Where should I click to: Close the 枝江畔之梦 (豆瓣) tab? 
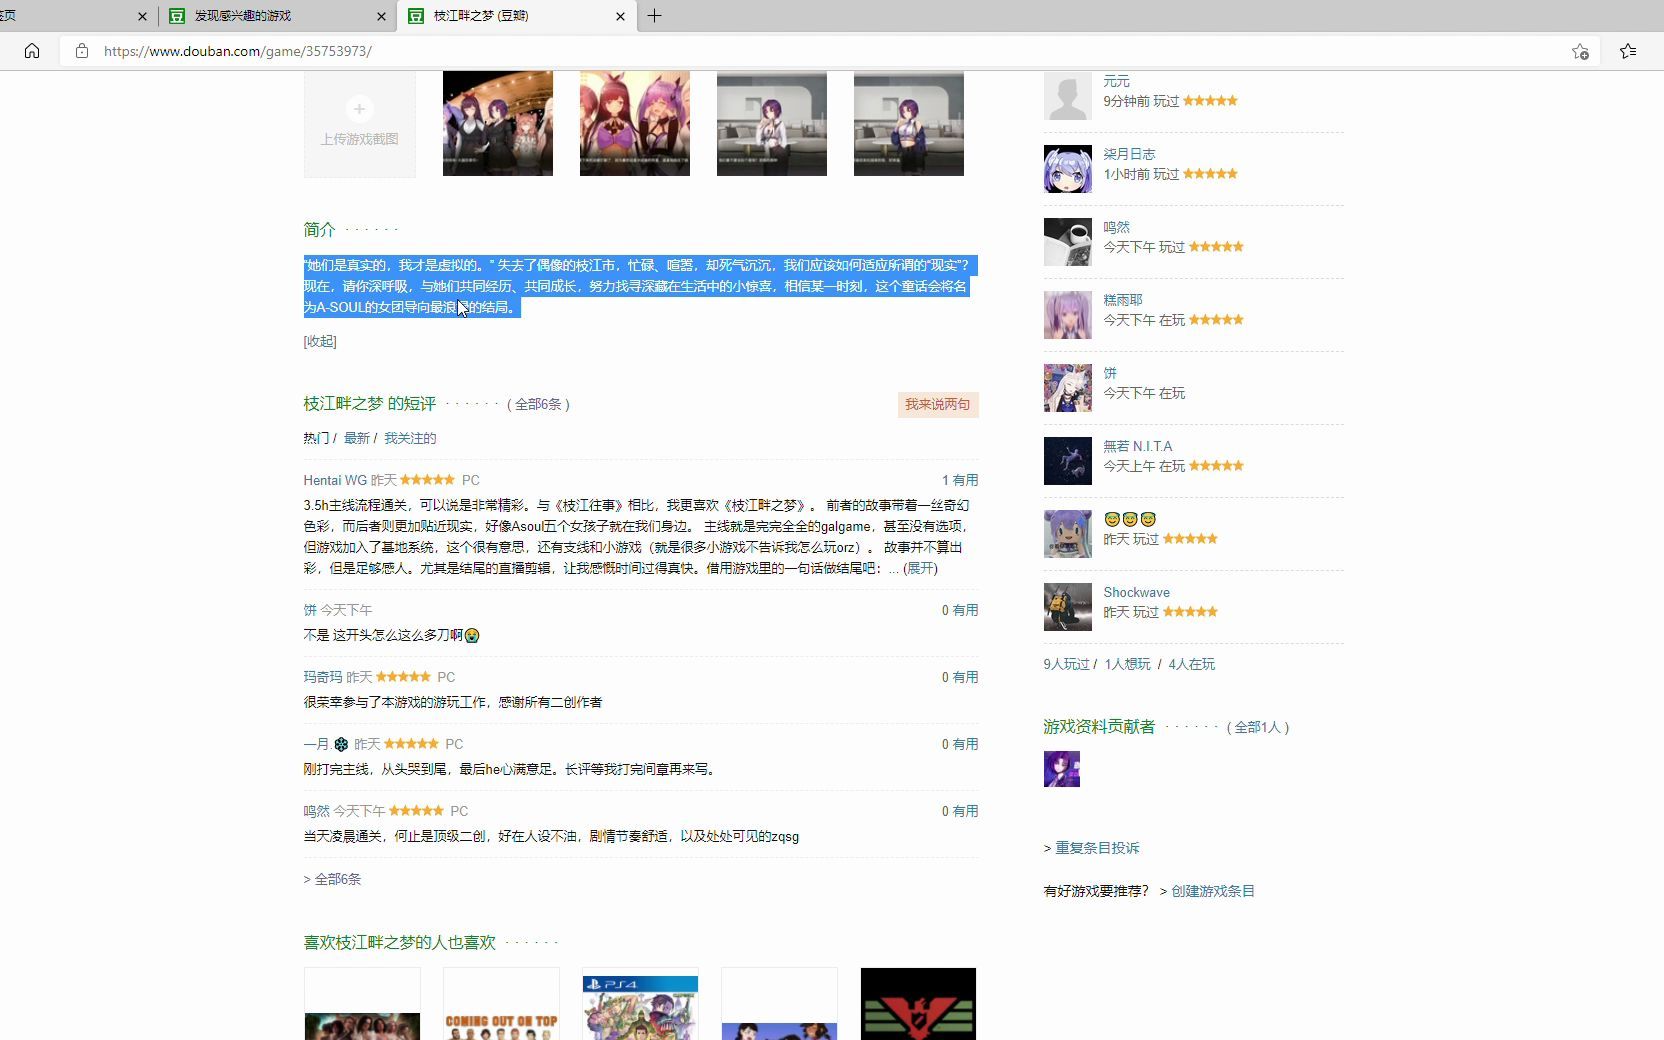click(620, 16)
